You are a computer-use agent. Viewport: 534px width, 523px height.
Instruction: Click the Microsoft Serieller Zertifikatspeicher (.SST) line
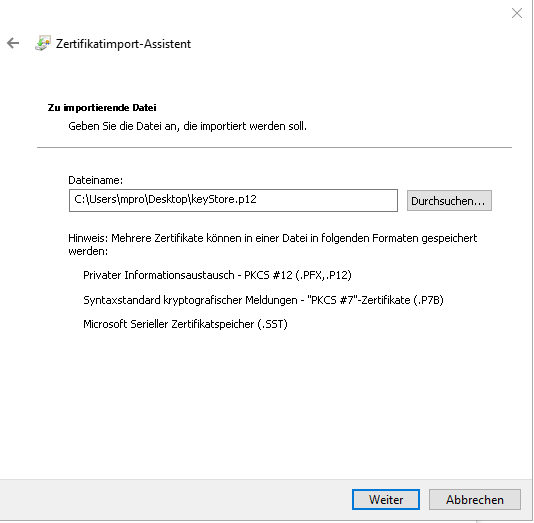pos(185,324)
